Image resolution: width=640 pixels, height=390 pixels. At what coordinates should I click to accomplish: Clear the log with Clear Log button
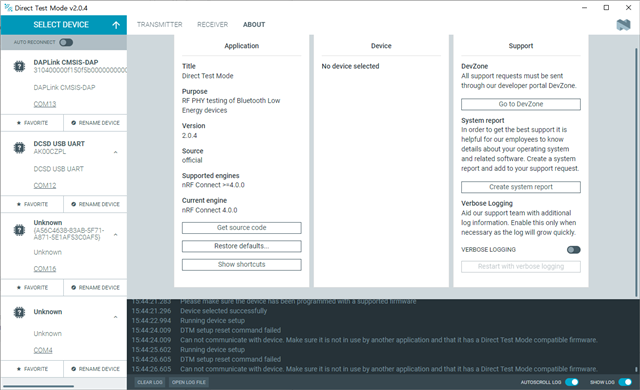pos(150,382)
